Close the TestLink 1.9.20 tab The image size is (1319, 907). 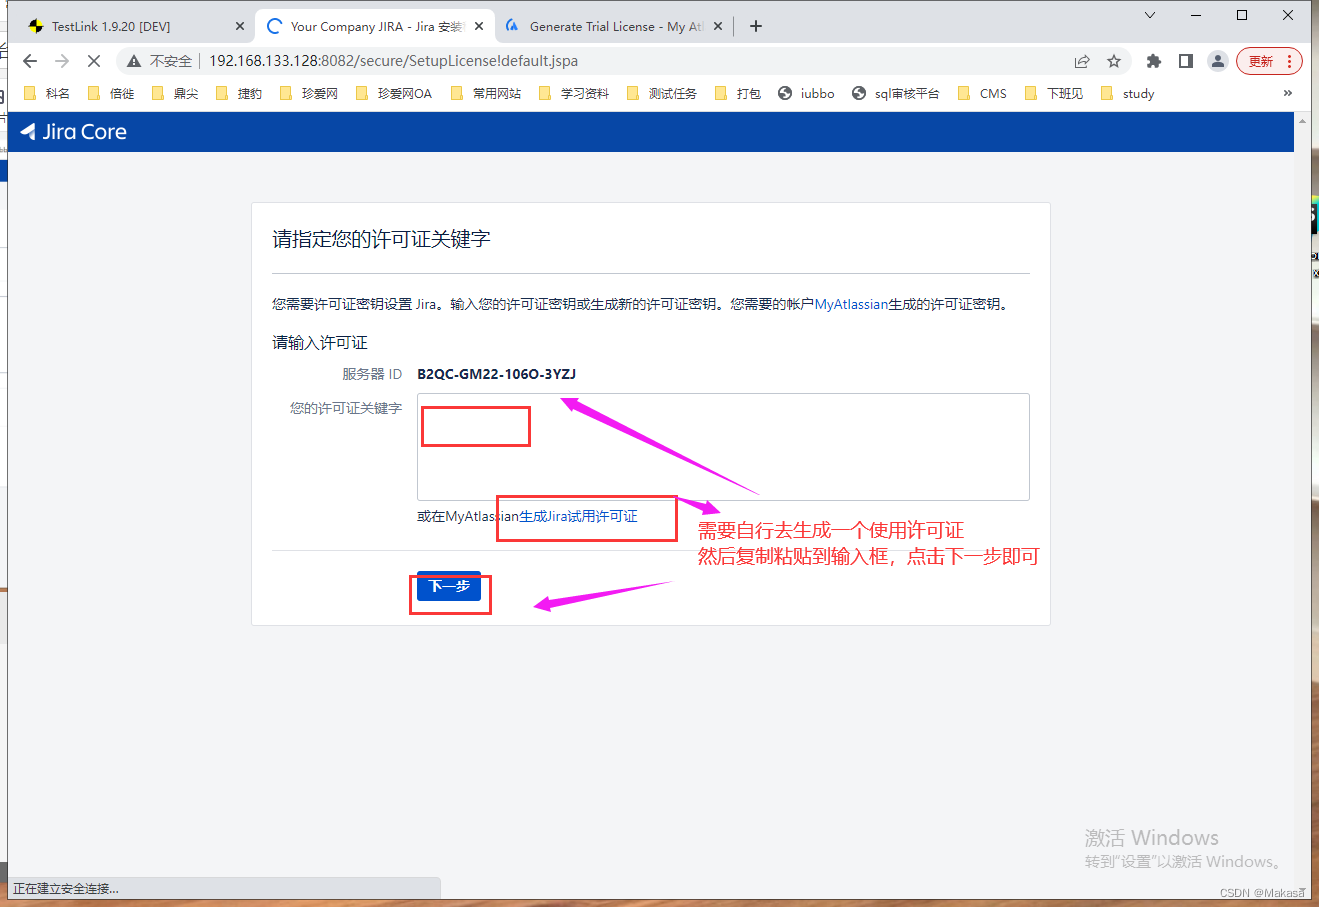[x=240, y=26]
